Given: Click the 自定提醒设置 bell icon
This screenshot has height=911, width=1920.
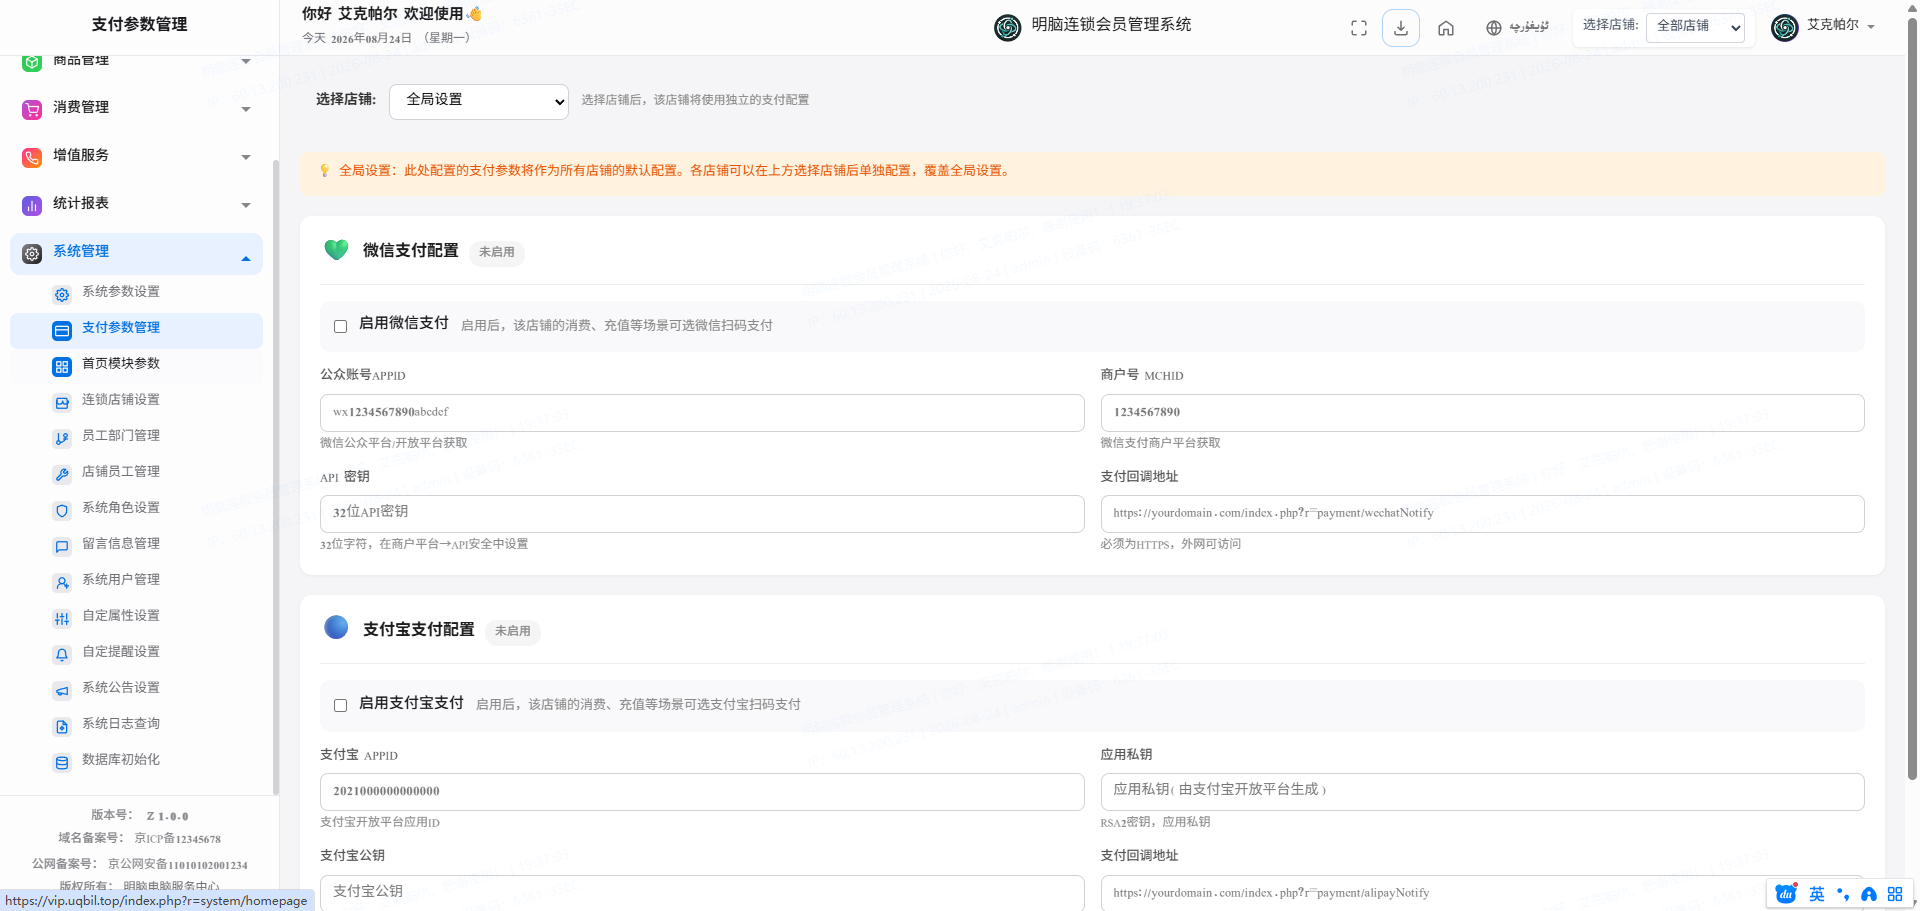Looking at the screenshot, I should click(x=62, y=654).
